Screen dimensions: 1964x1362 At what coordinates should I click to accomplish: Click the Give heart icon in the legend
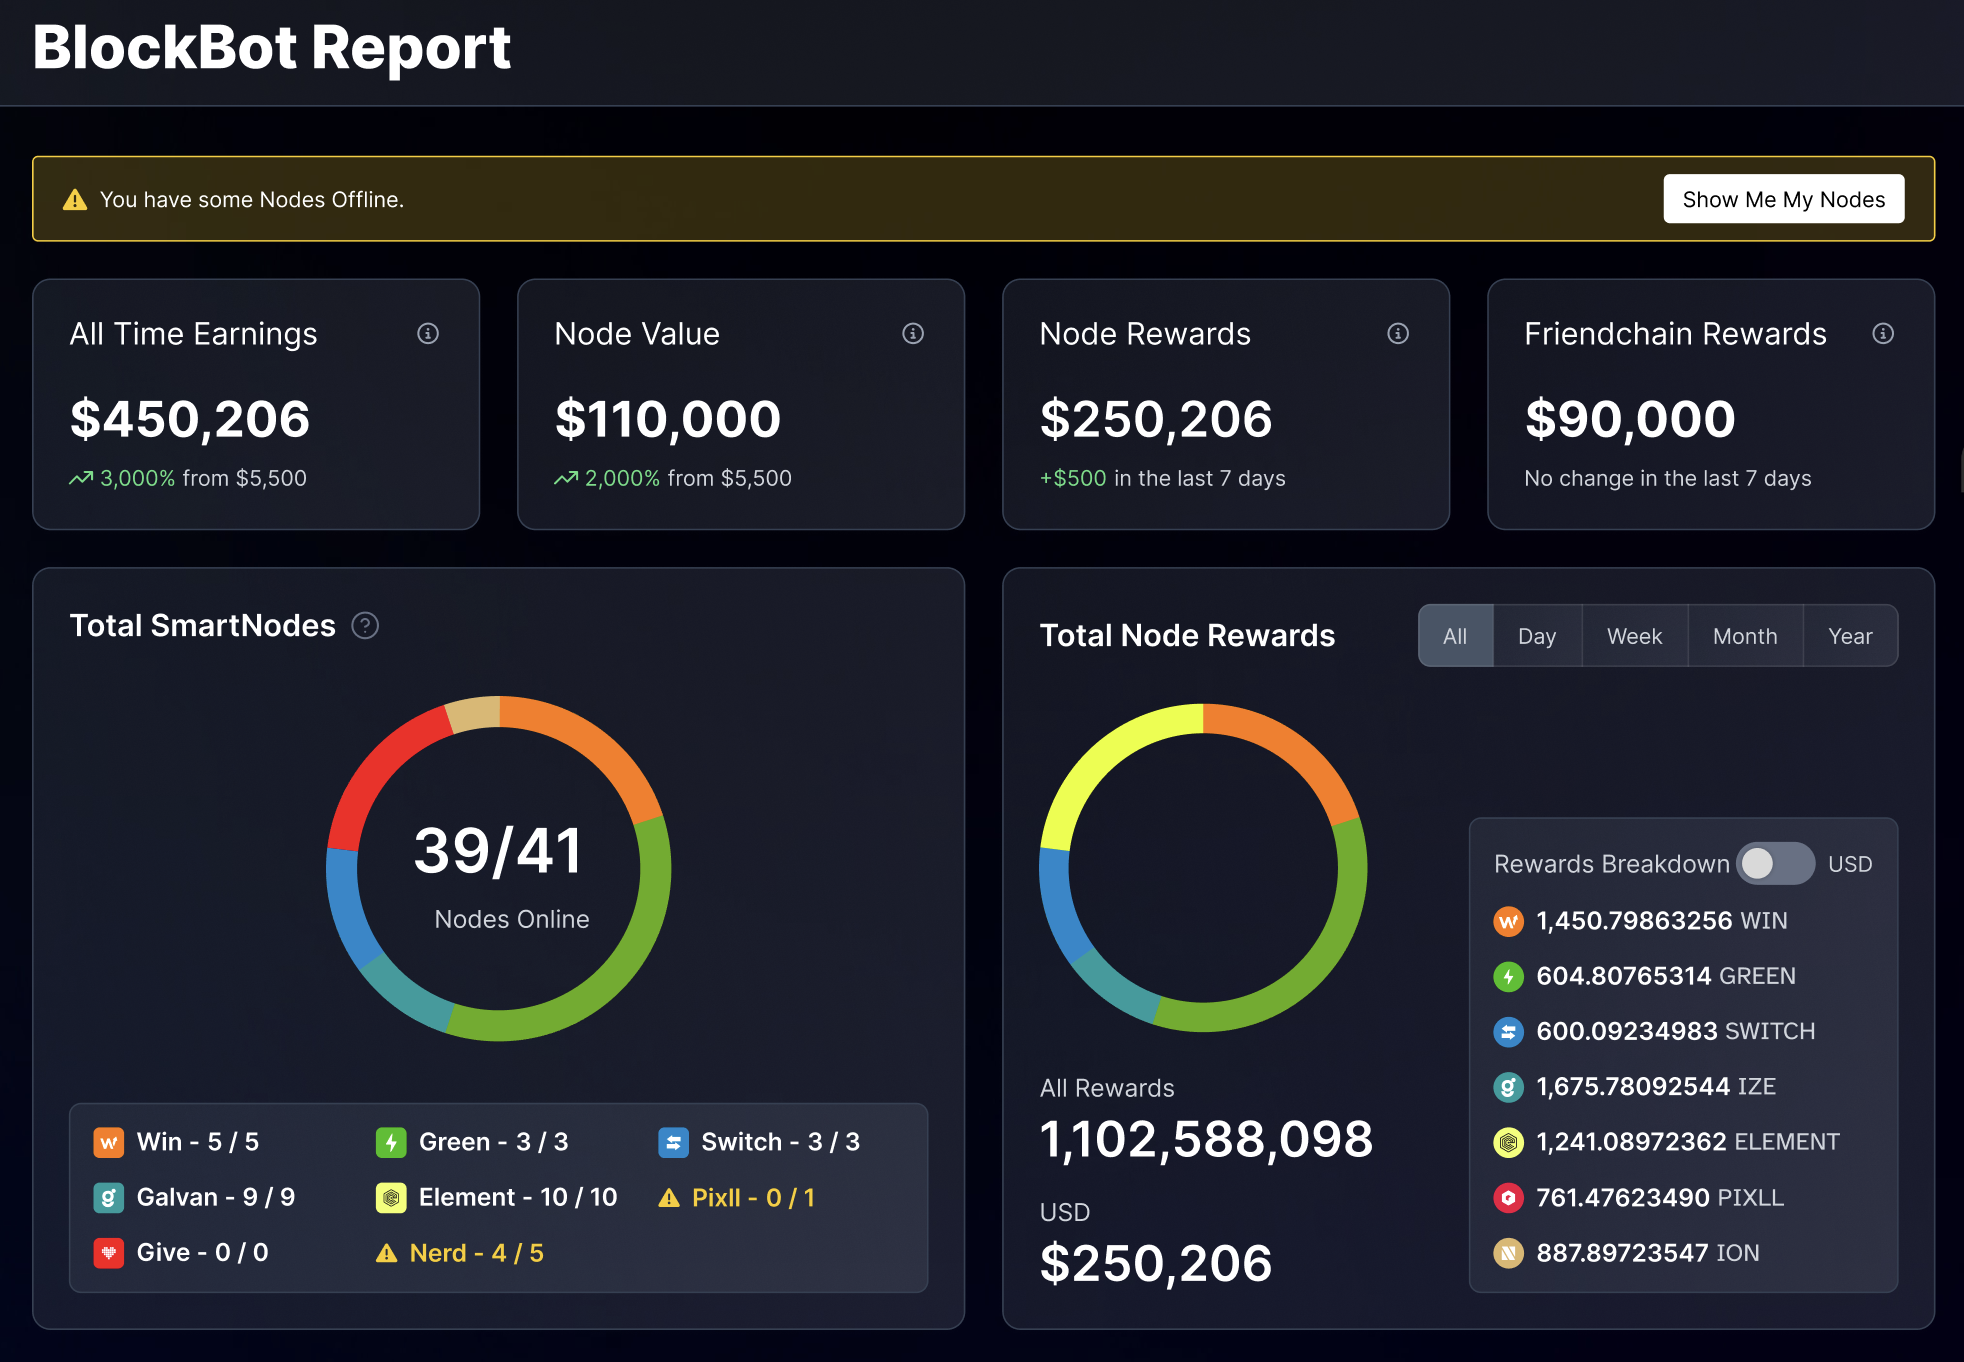click(108, 1252)
